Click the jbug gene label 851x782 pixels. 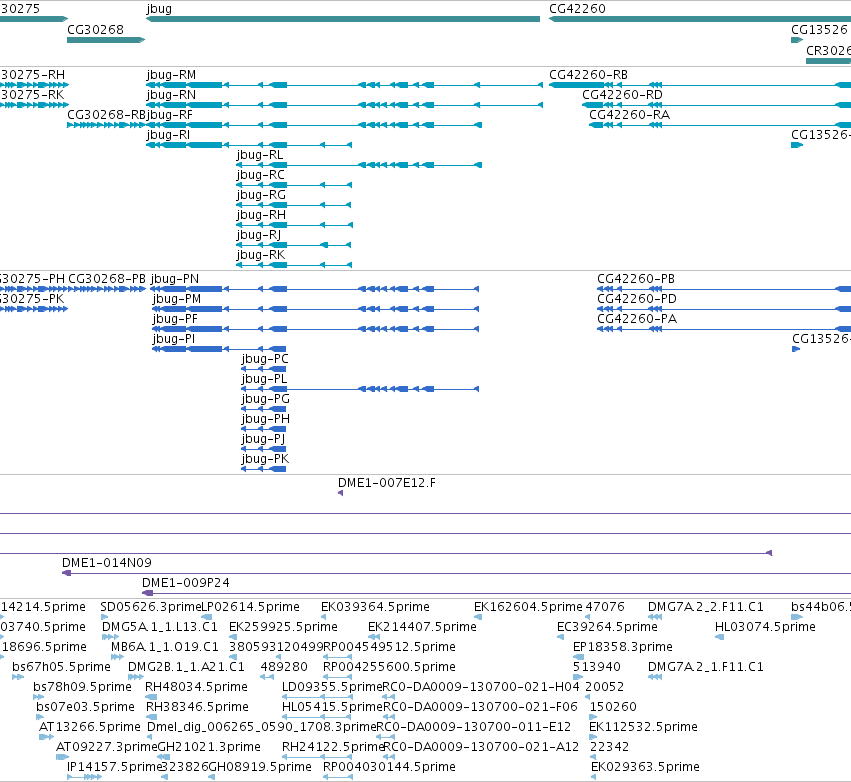(x=159, y=9)
